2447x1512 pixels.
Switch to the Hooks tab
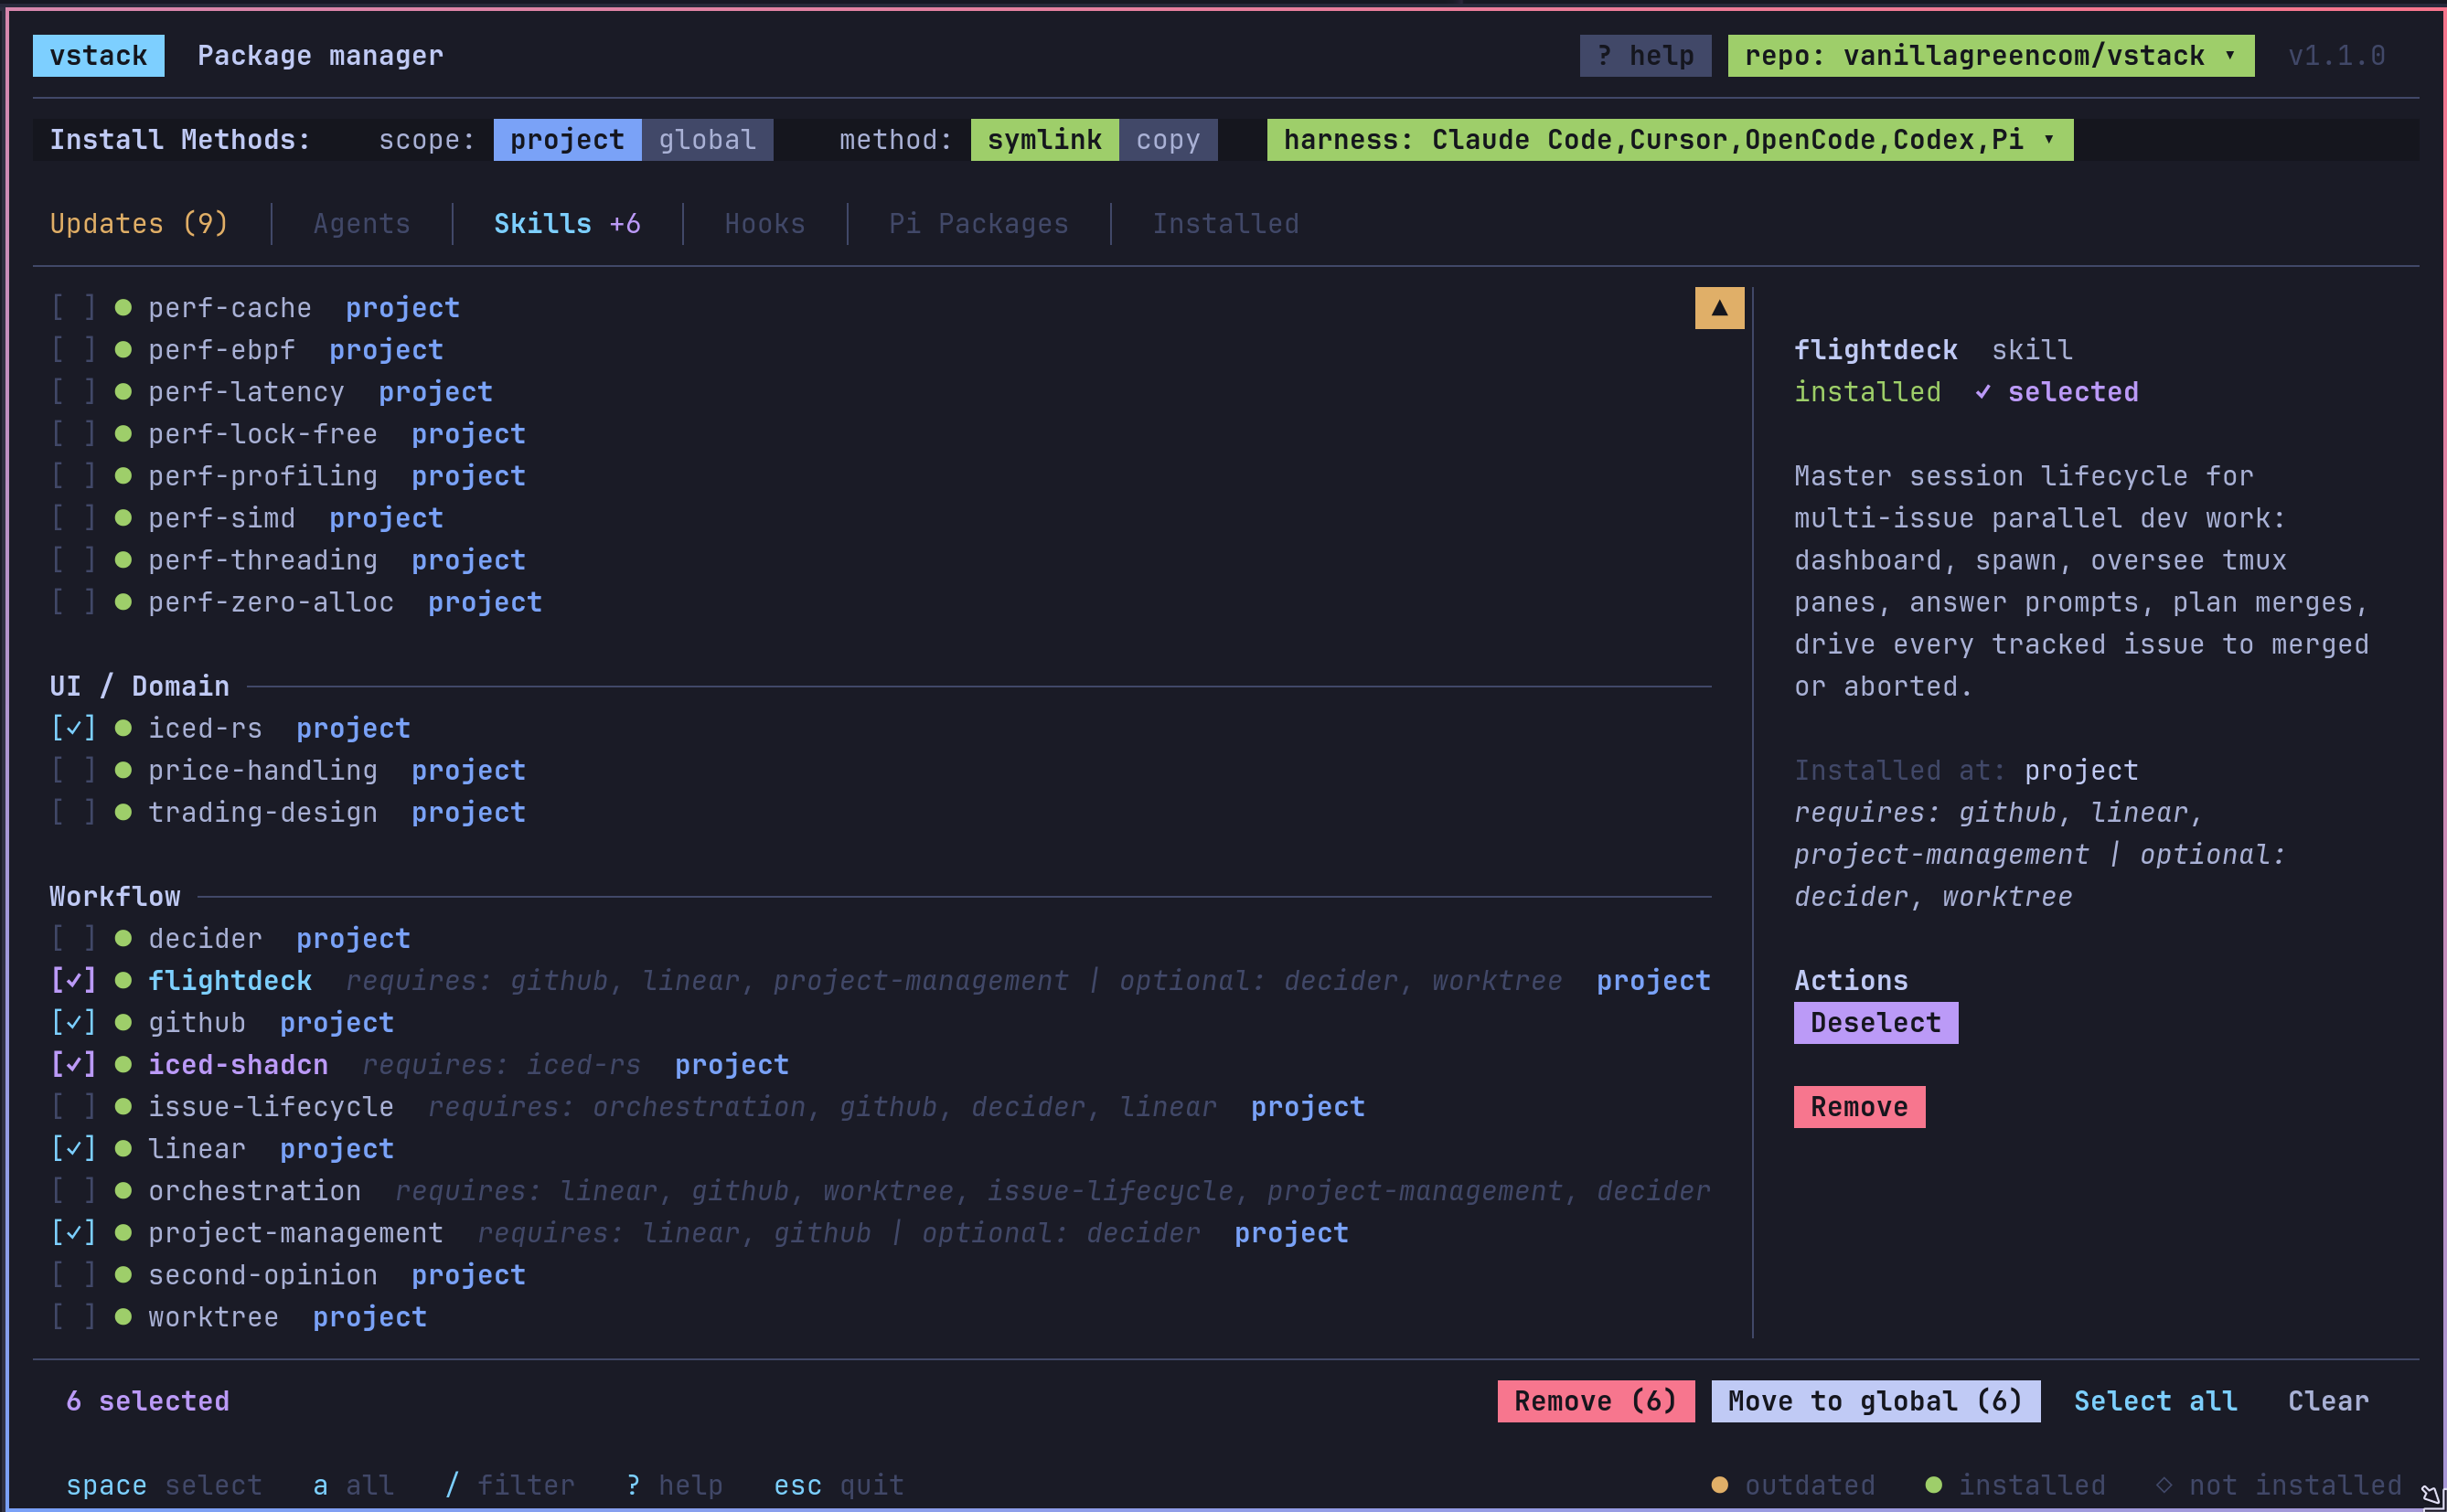[765, 224]
